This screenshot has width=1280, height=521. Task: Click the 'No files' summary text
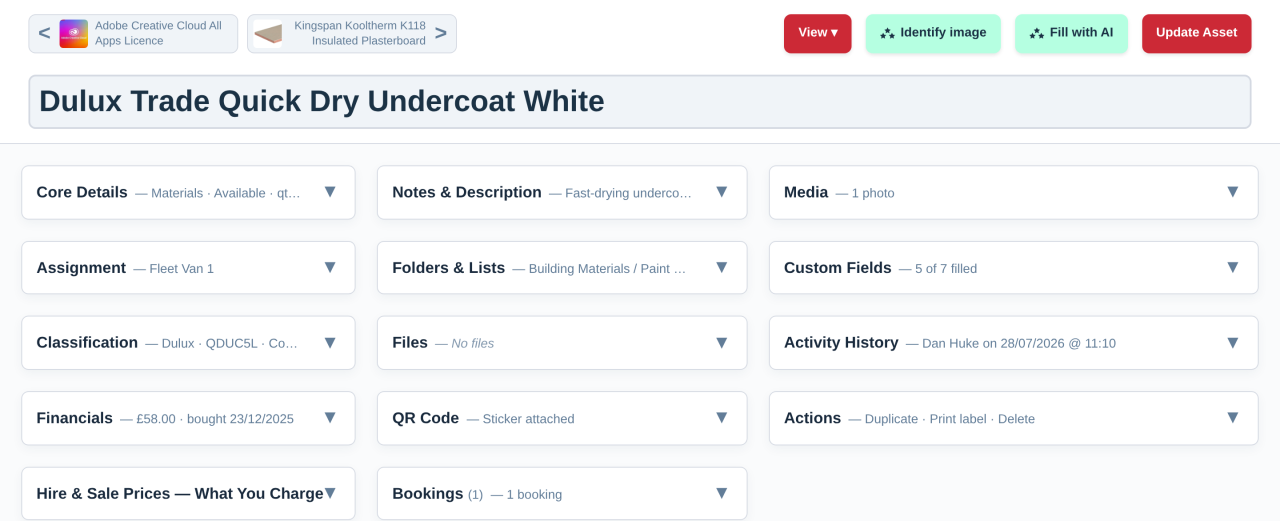[x=472, y=344]
